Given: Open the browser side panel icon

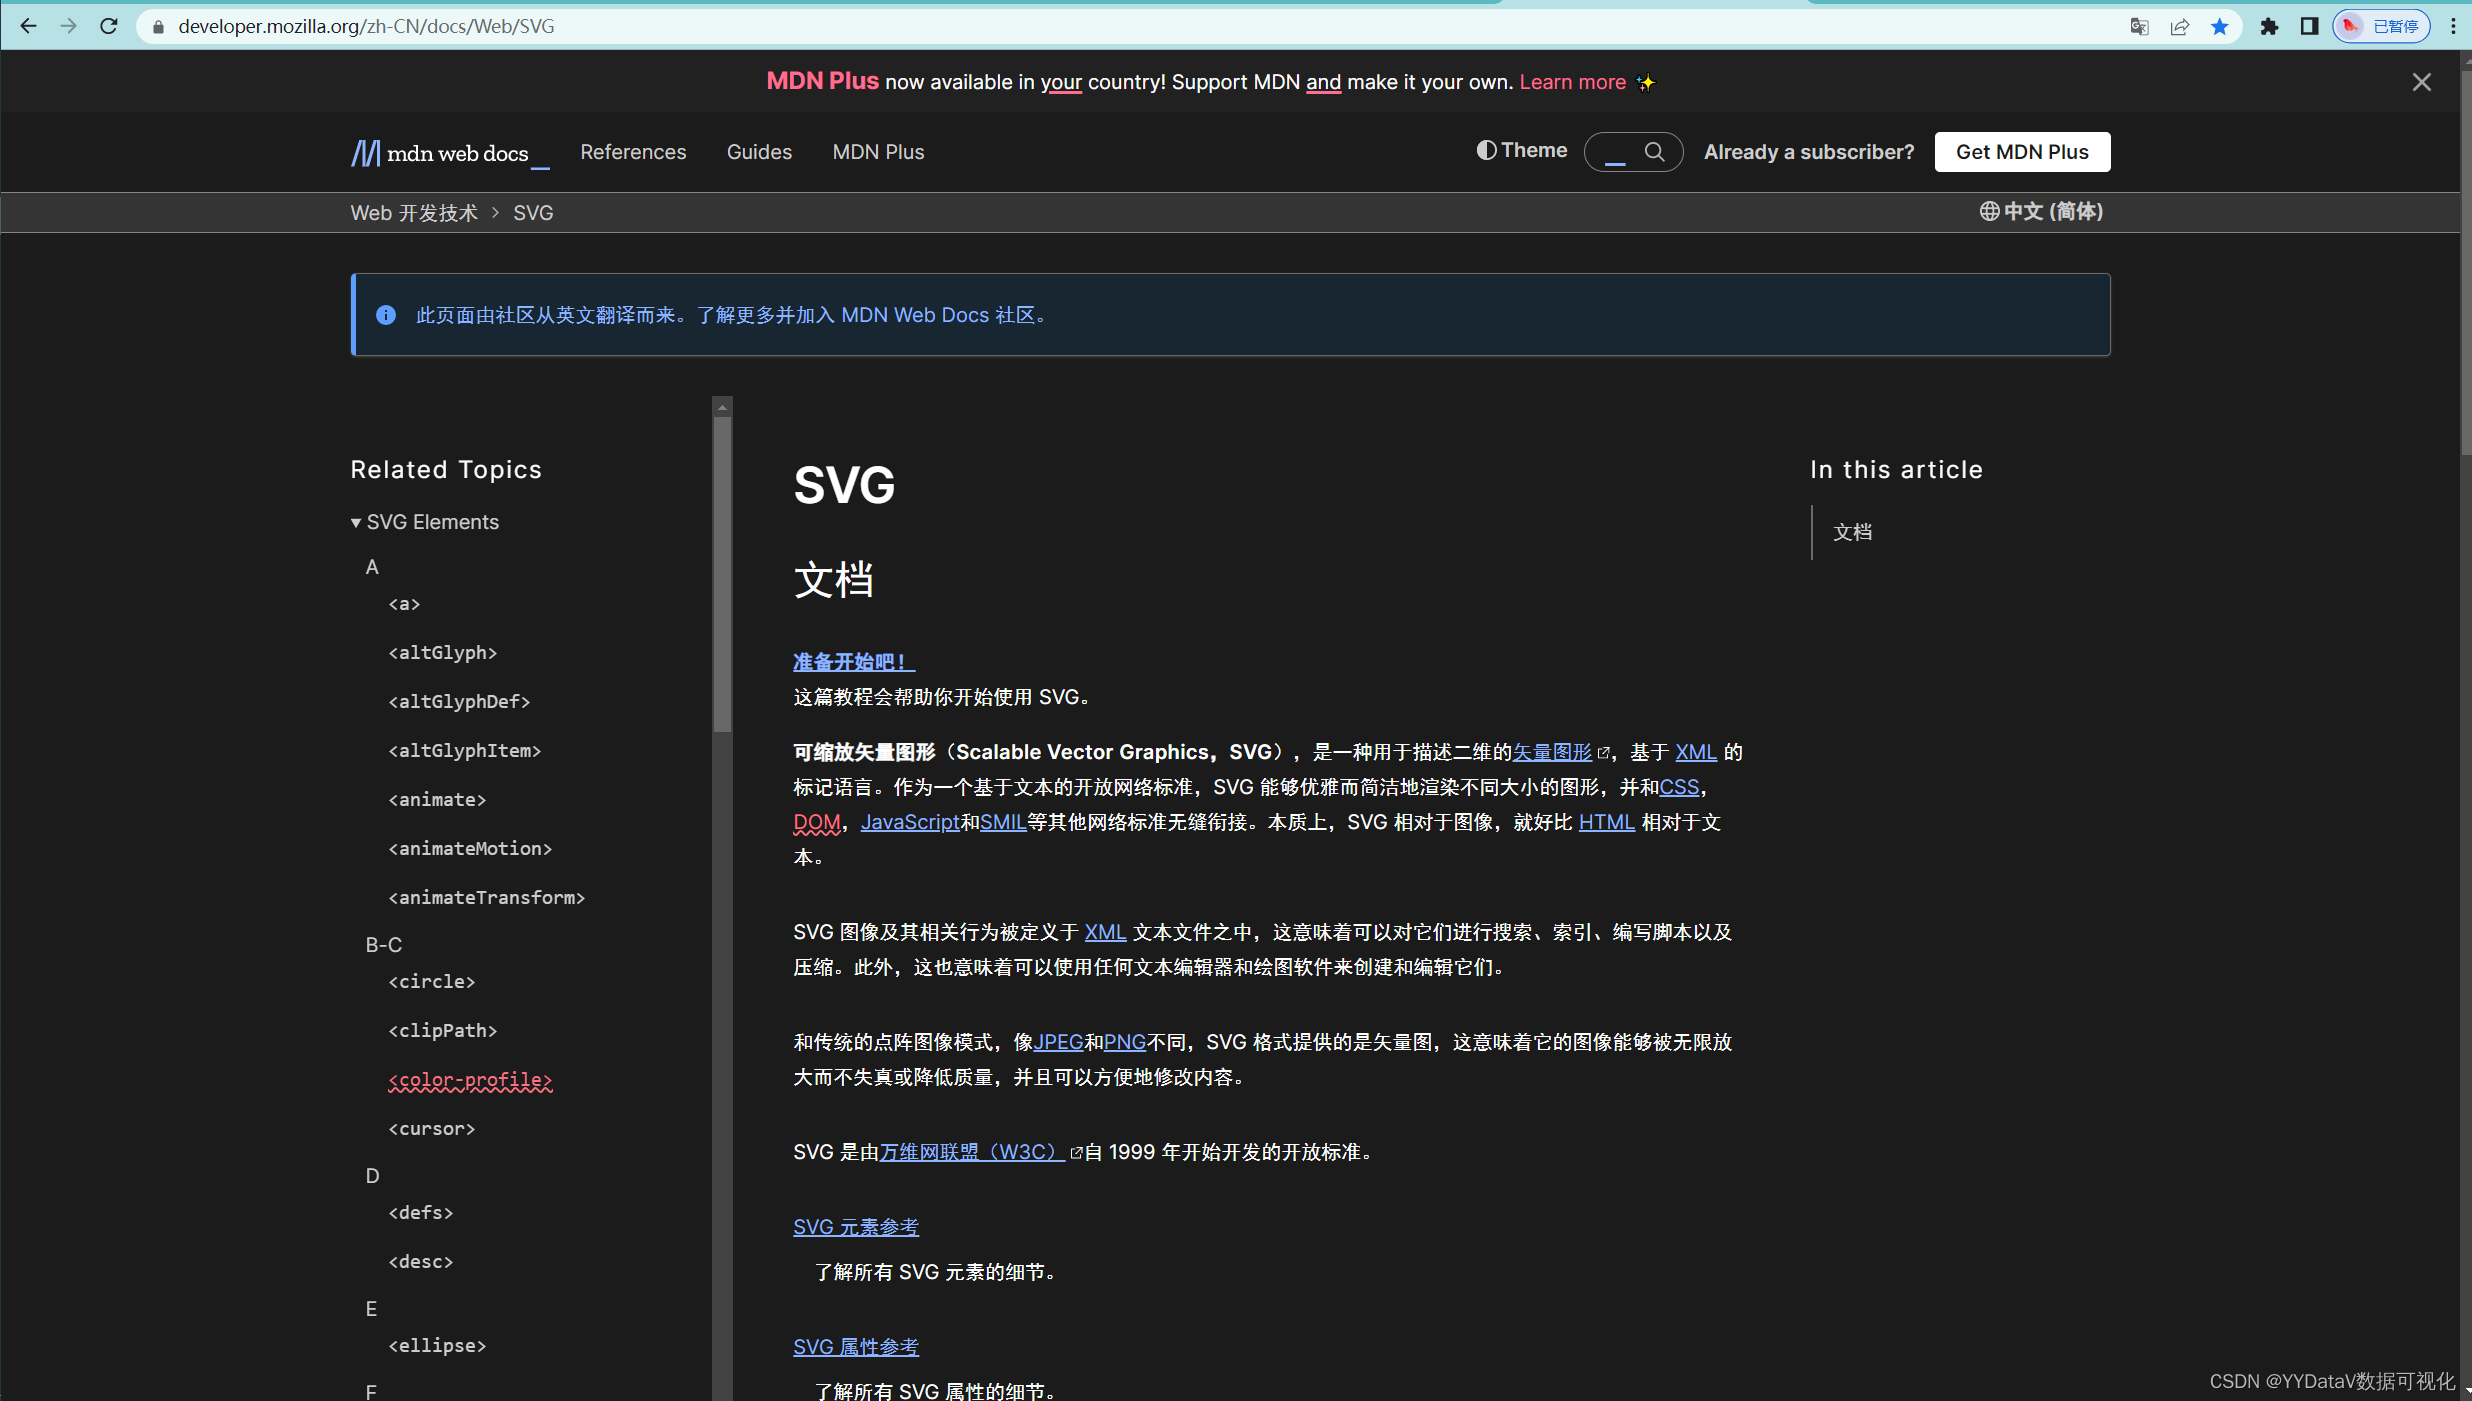Looking at the screenshot, I should 2309,27.
